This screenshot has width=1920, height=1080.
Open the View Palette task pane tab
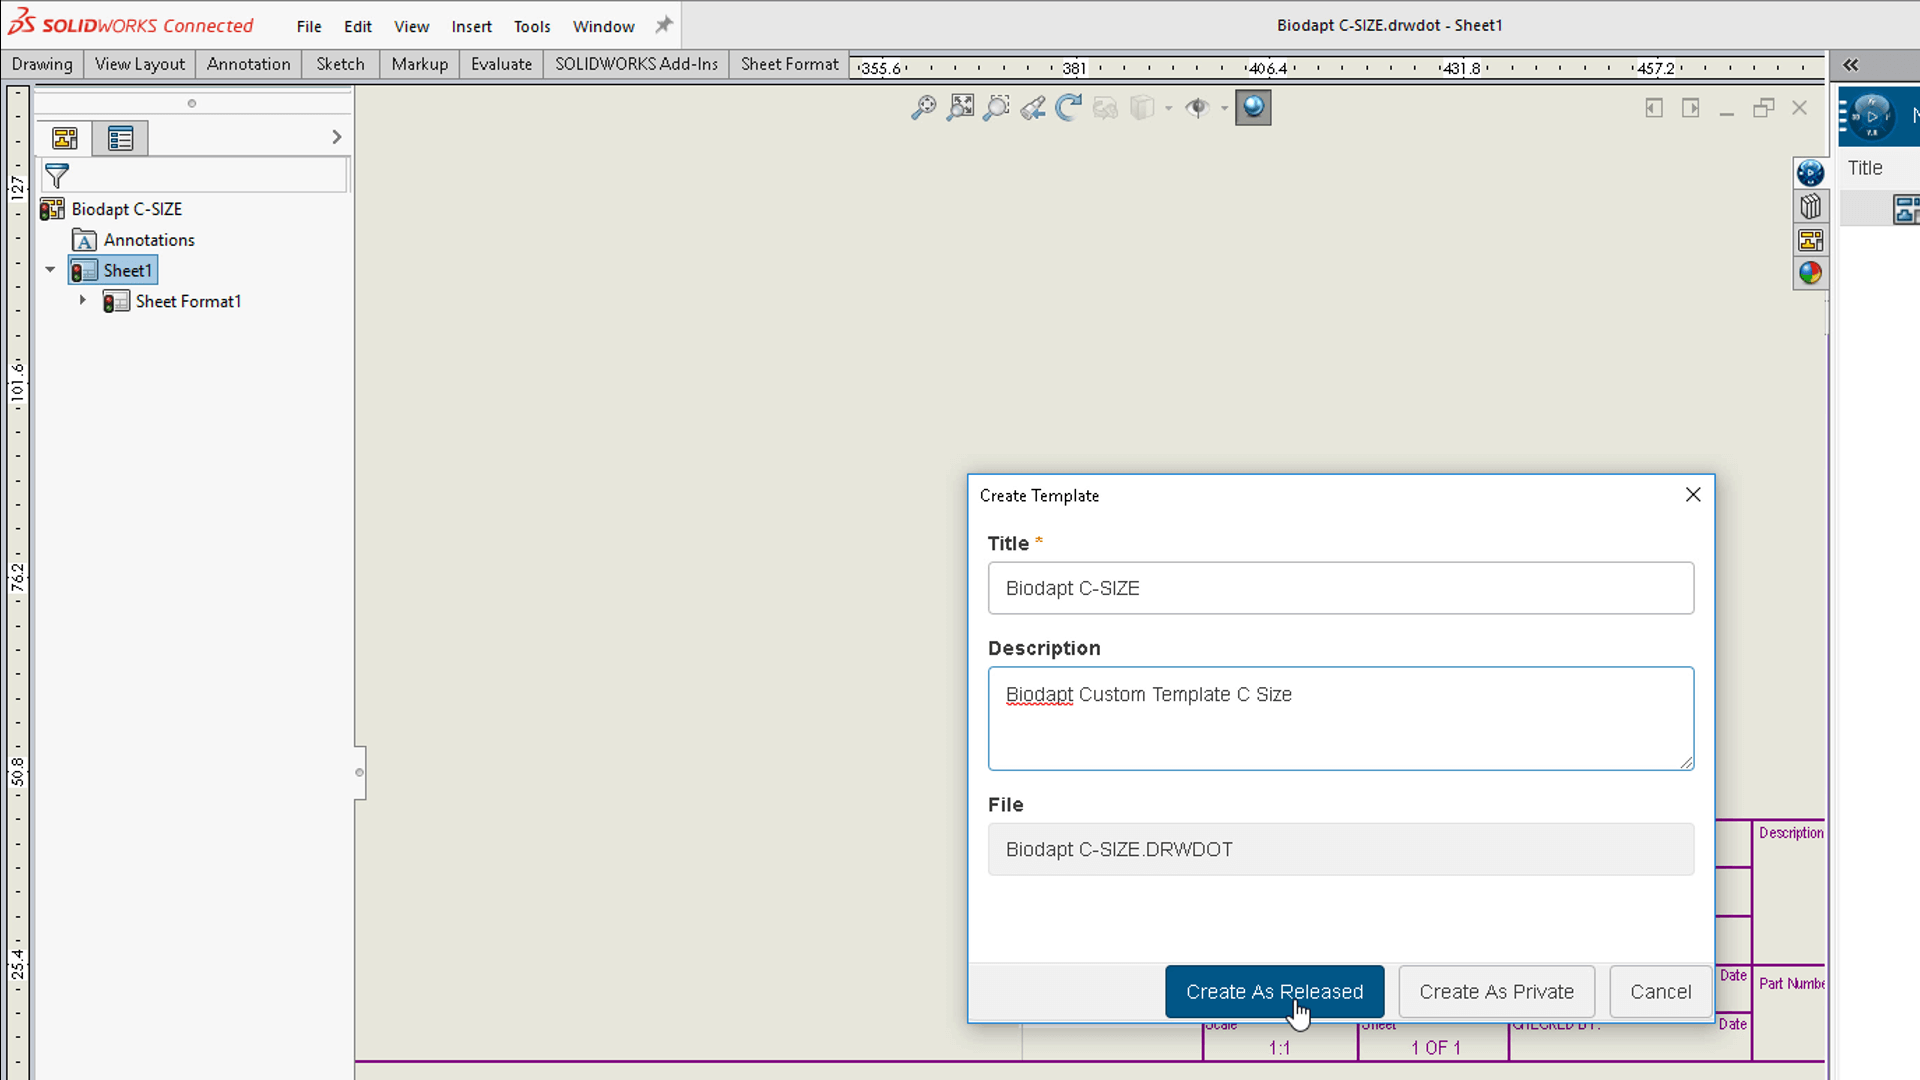pos(1810,240)
